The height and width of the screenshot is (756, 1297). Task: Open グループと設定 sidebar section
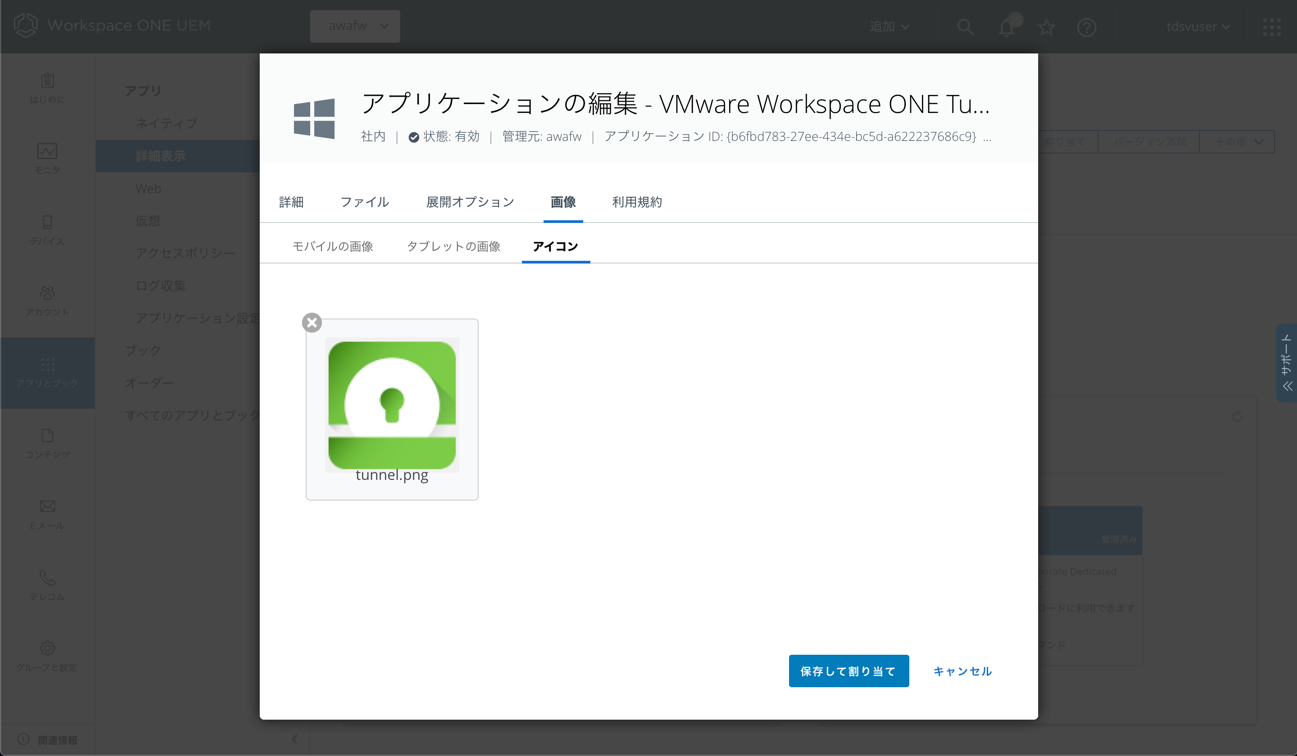[x=47, y=656]
